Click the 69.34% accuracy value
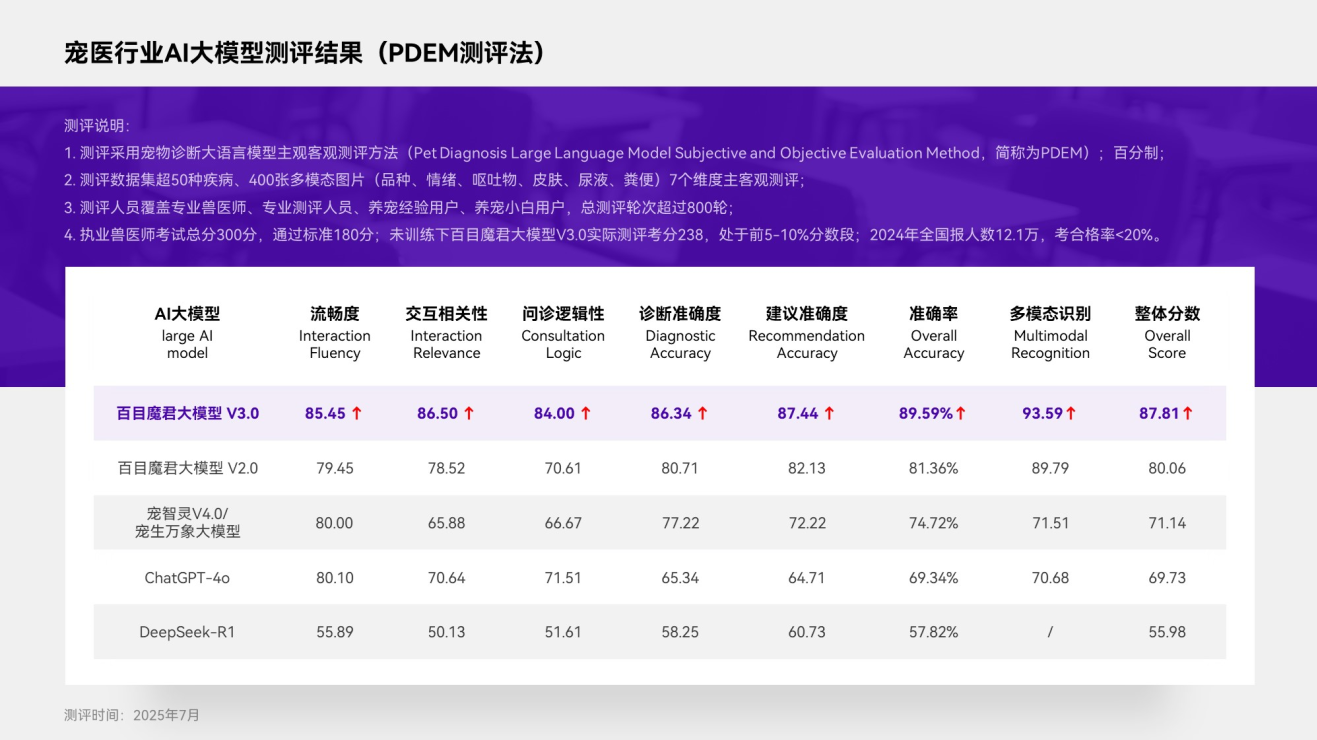This screenshot has width=1317, height=740. [x=934, y=578]
